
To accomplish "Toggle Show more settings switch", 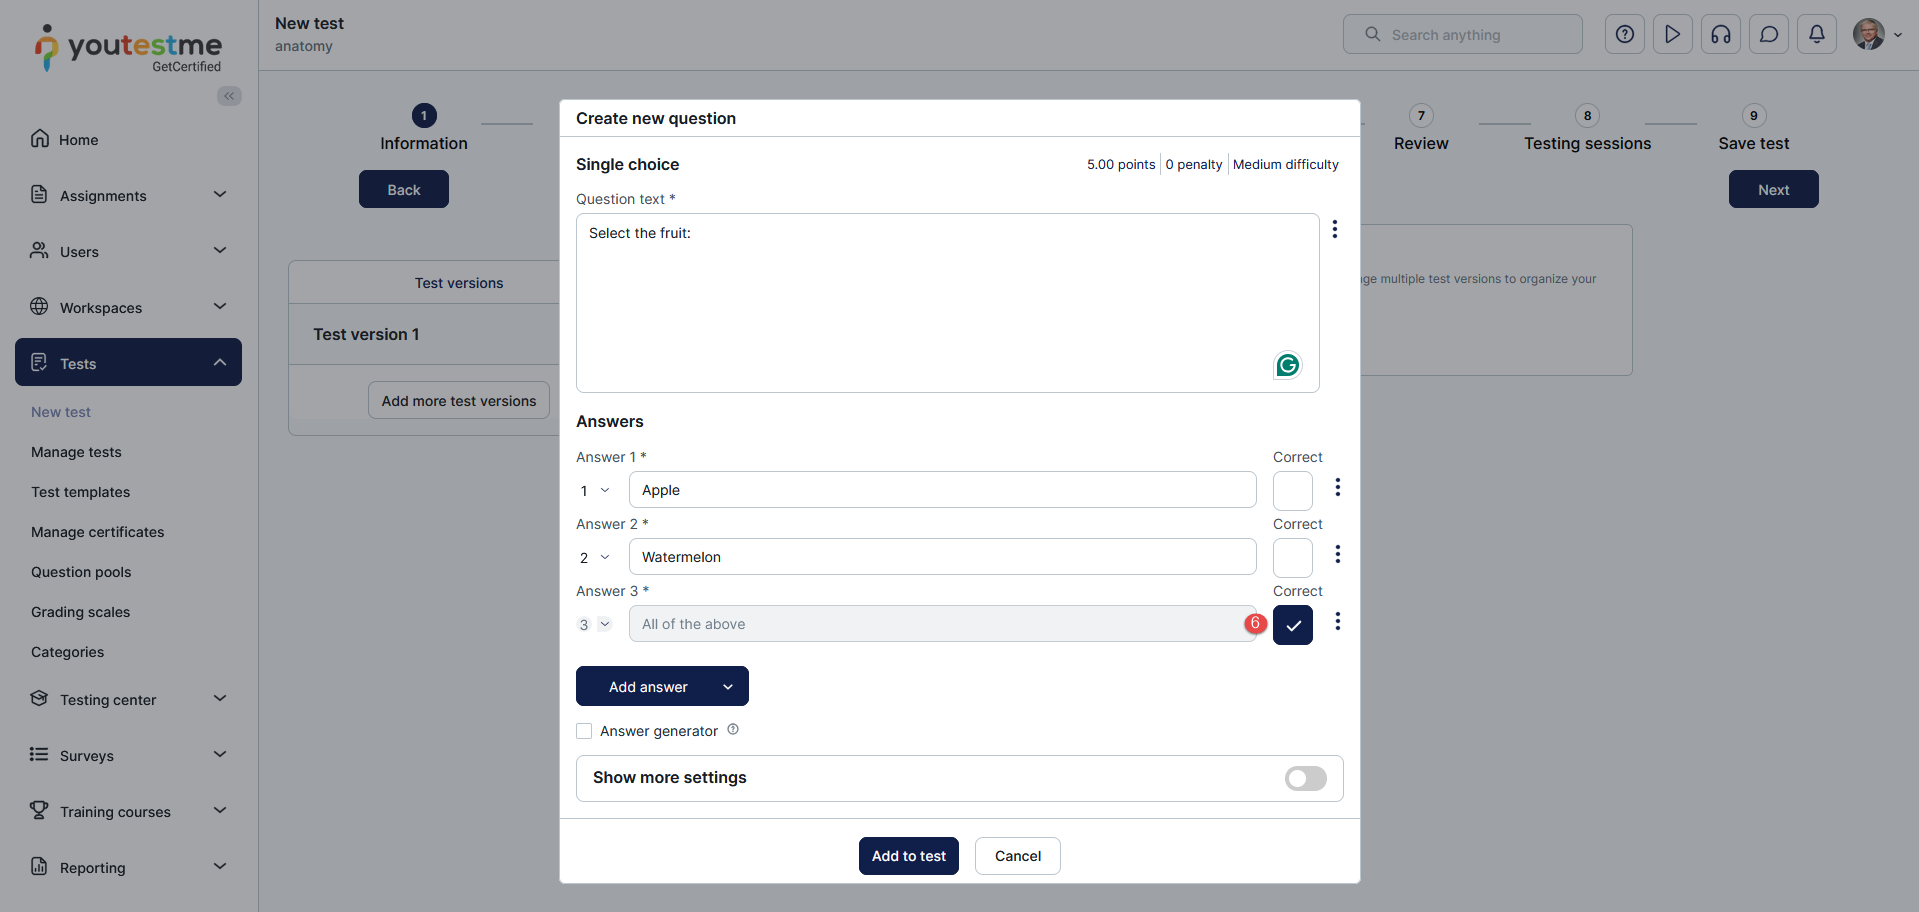I will click(1305, 778).
